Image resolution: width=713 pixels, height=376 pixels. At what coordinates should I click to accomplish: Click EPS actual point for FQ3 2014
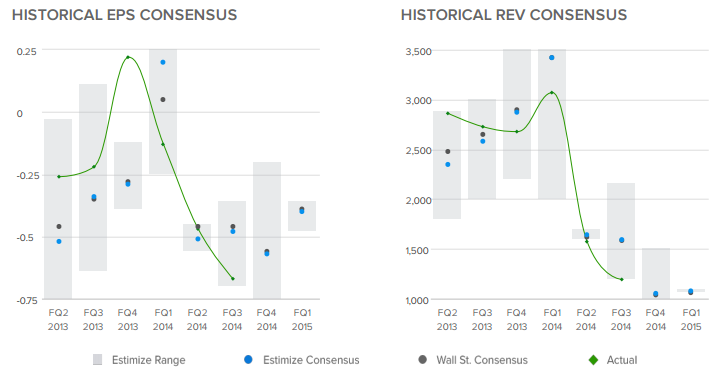(233, 279)
